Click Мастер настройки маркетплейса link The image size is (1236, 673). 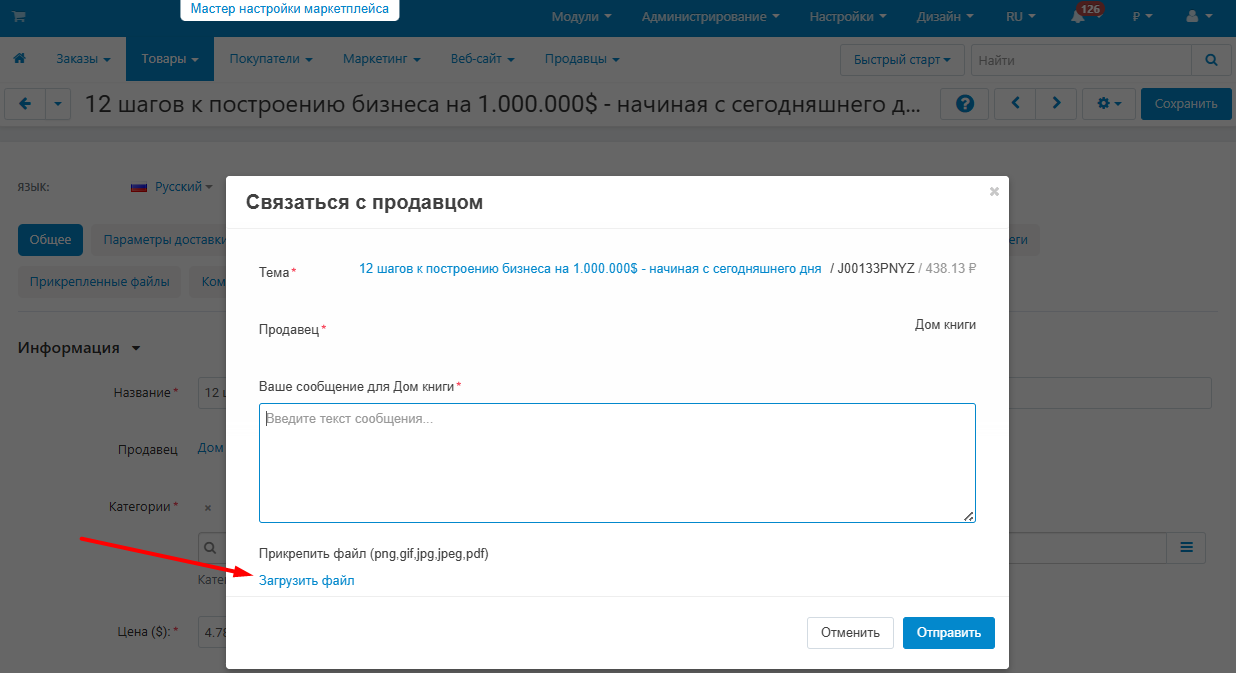(290, 9)
